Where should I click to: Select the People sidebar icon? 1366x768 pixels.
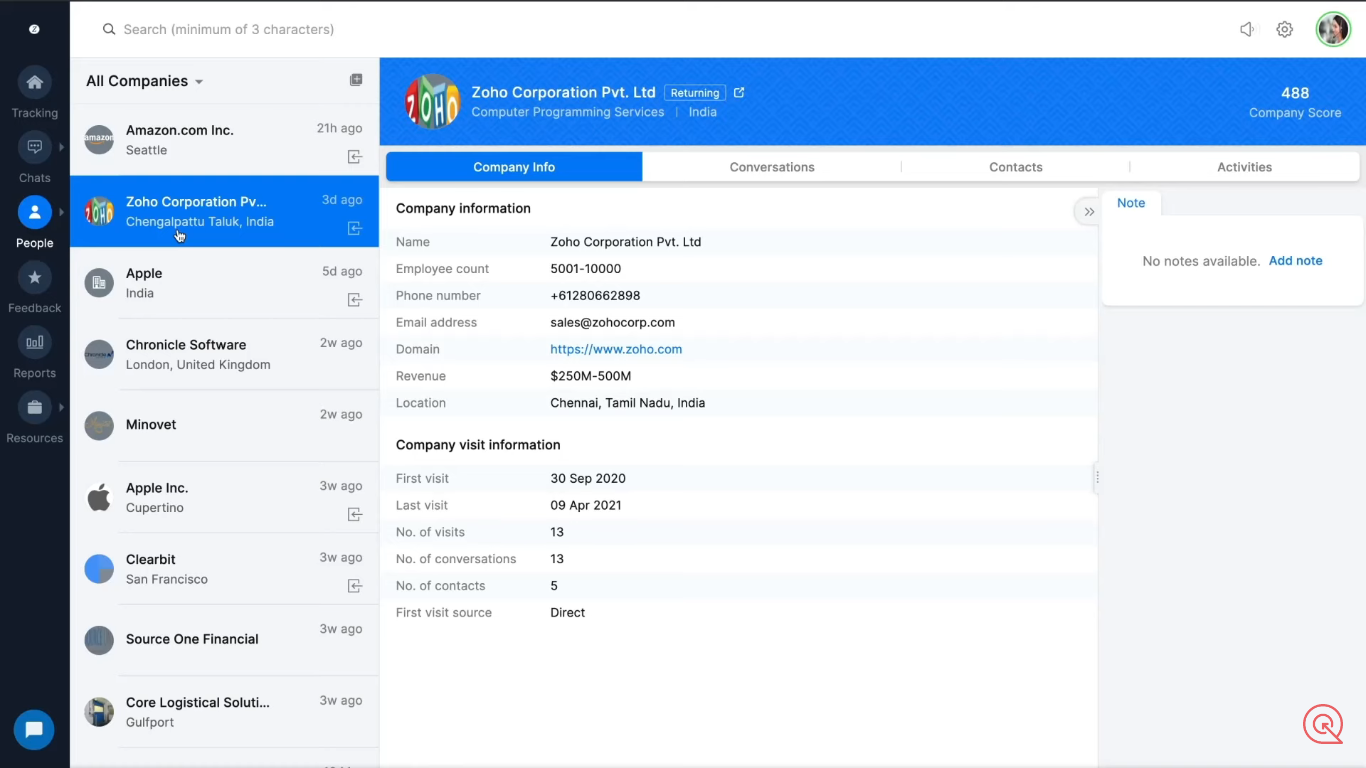tap(34, 212)
